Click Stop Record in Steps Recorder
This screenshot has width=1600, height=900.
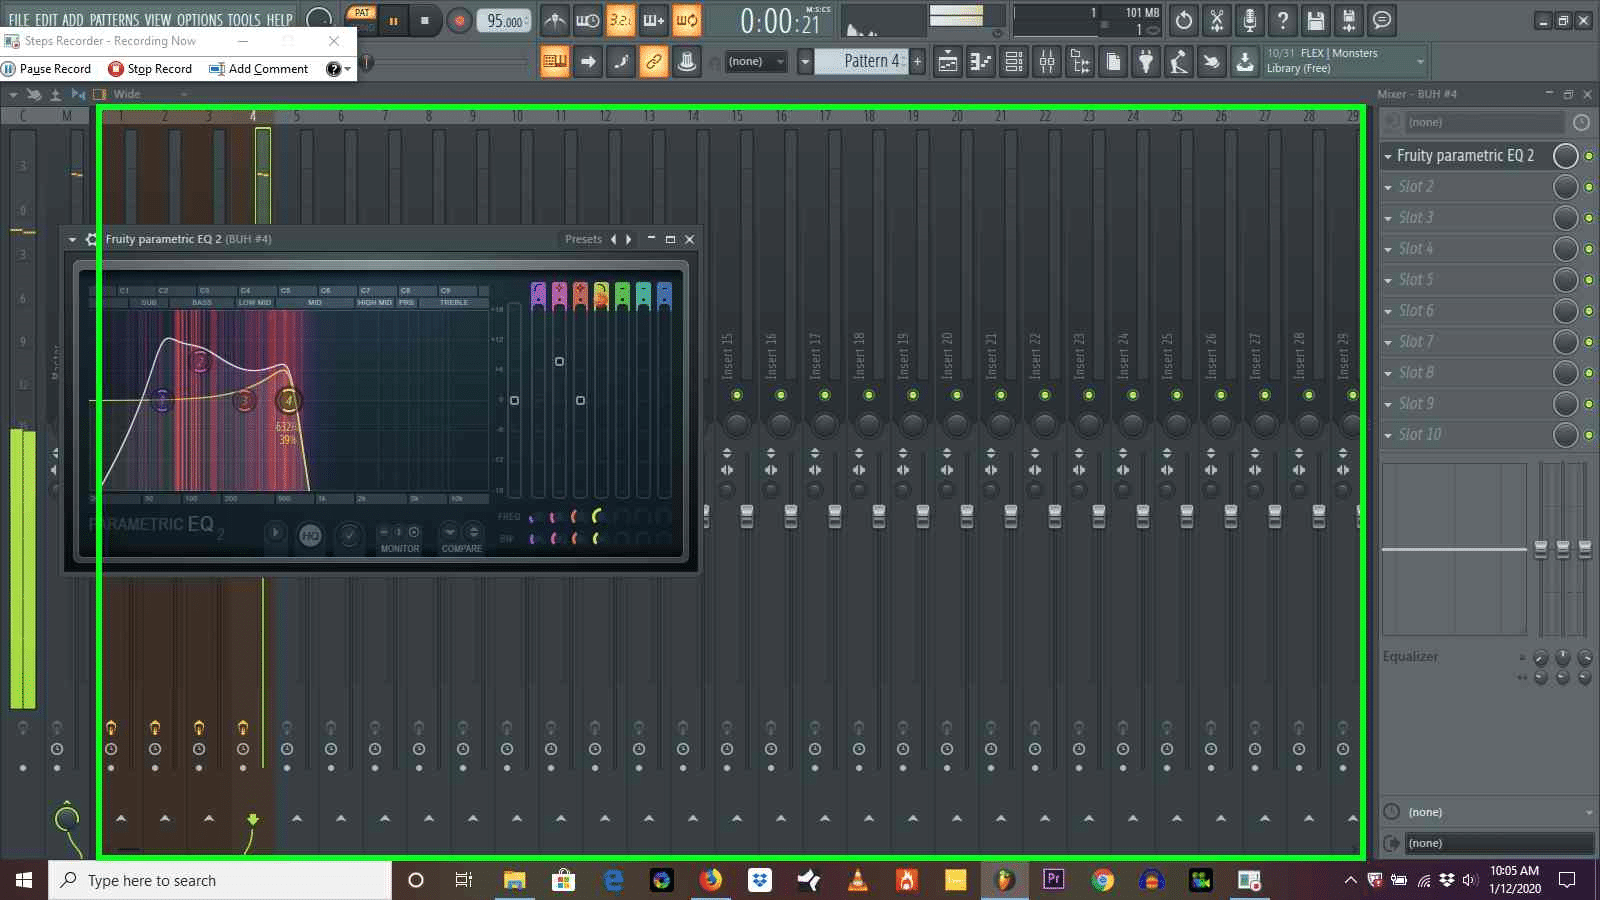click(x=150, y=69)
